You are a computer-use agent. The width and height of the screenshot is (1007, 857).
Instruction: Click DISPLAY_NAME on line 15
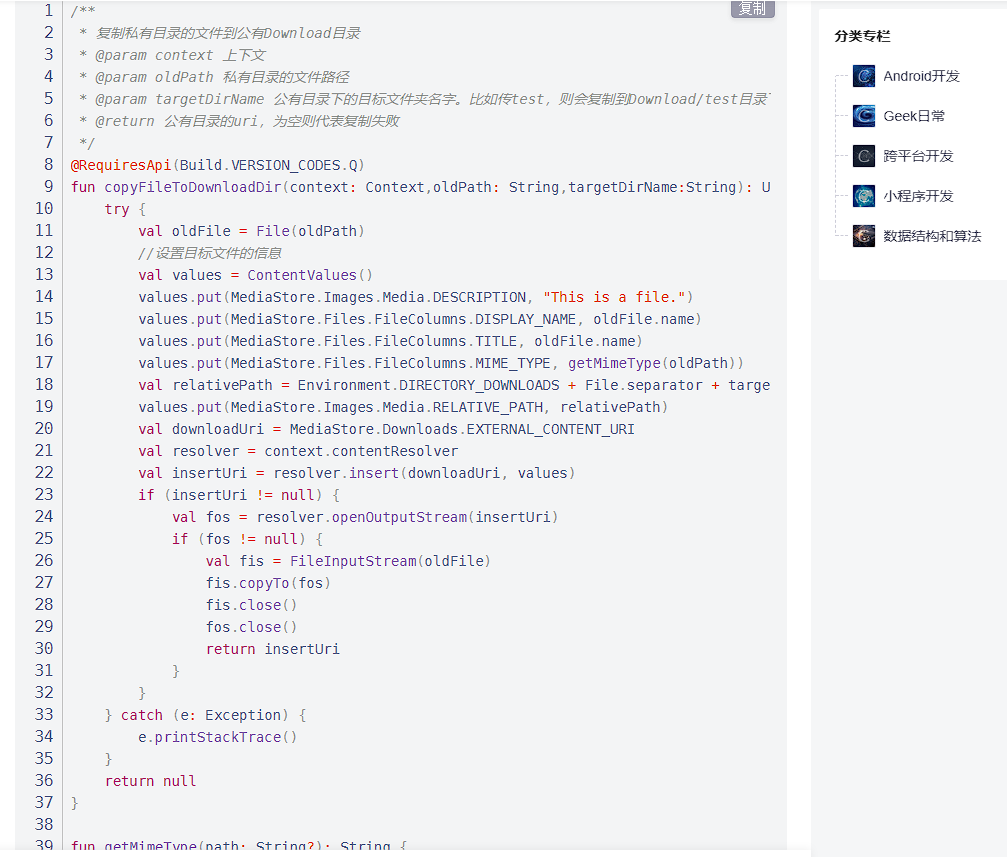pyautogui.click(x=525, y=319)
